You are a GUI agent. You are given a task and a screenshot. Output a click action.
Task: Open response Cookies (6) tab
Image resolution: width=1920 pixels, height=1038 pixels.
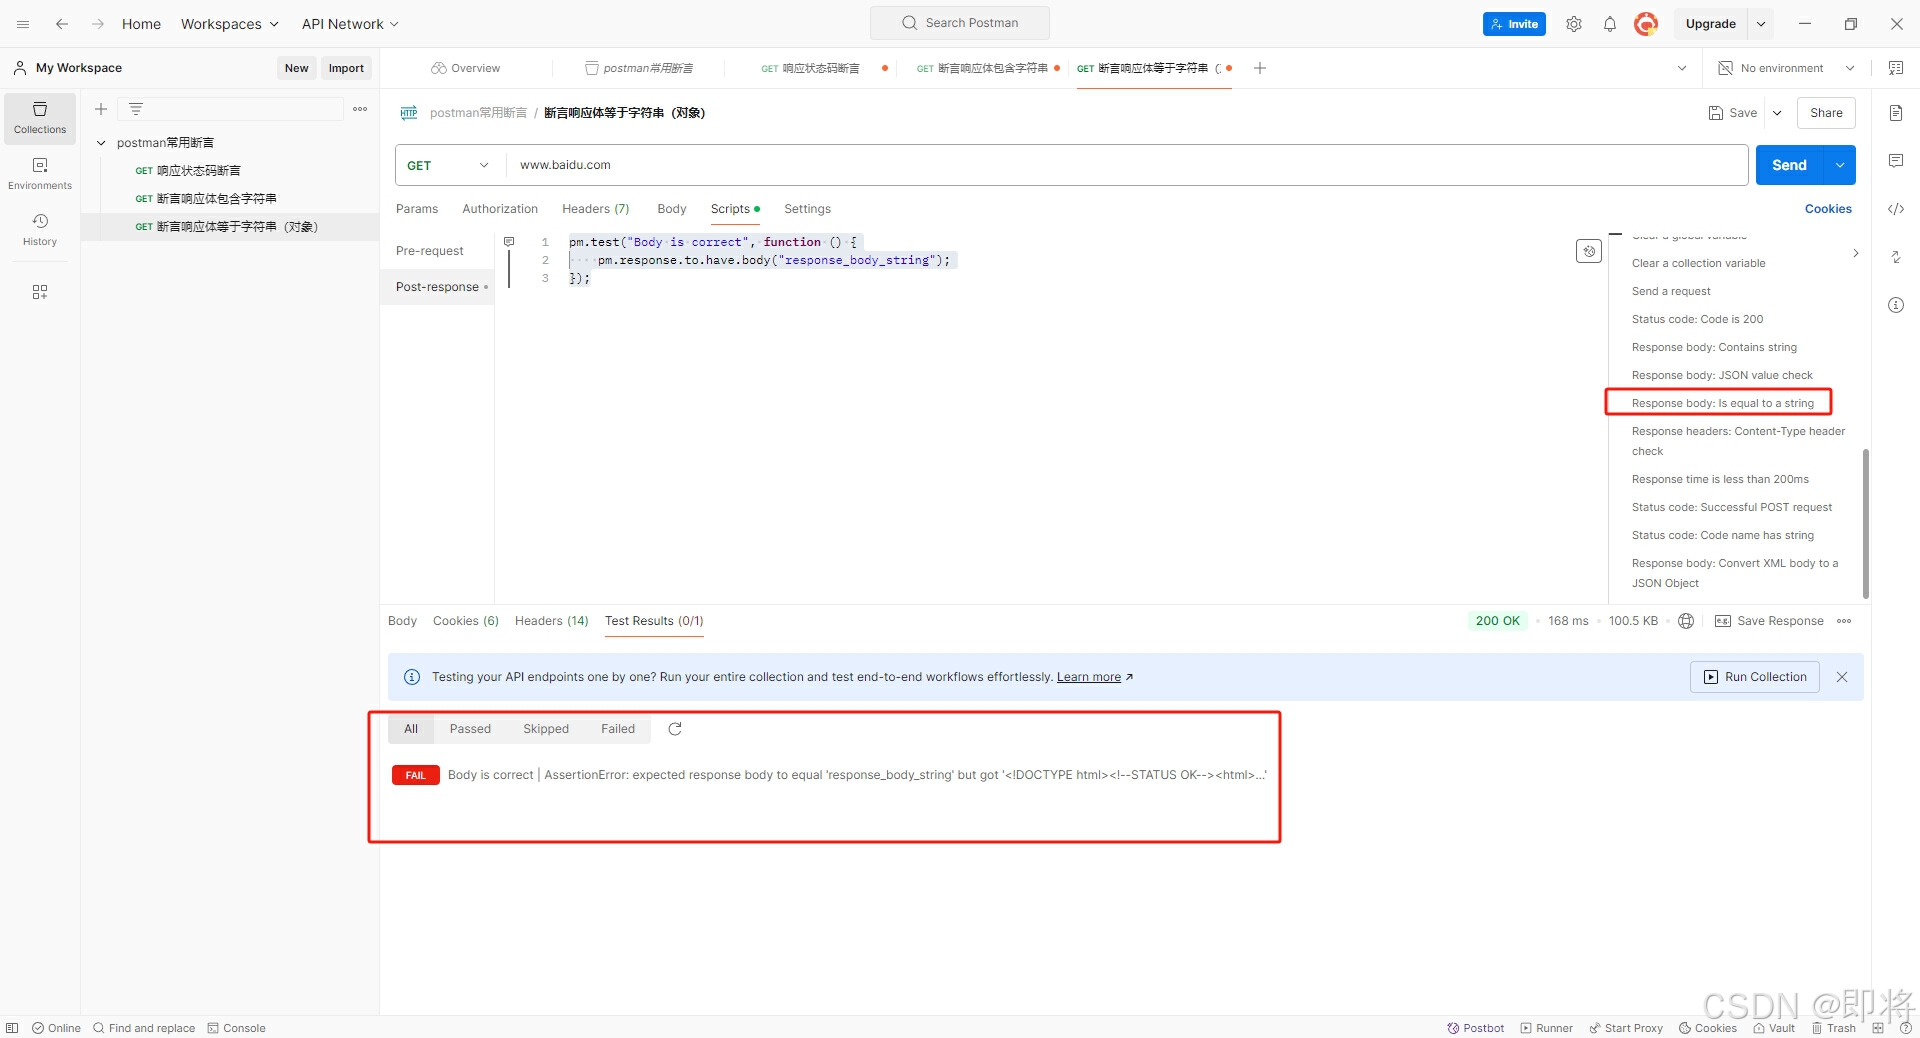tap(466, 621)
